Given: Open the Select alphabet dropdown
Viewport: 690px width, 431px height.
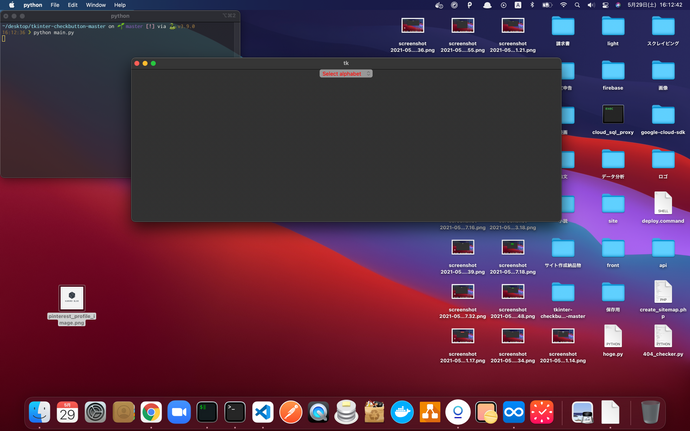Looking at the screenshot, I should (346, 73).
